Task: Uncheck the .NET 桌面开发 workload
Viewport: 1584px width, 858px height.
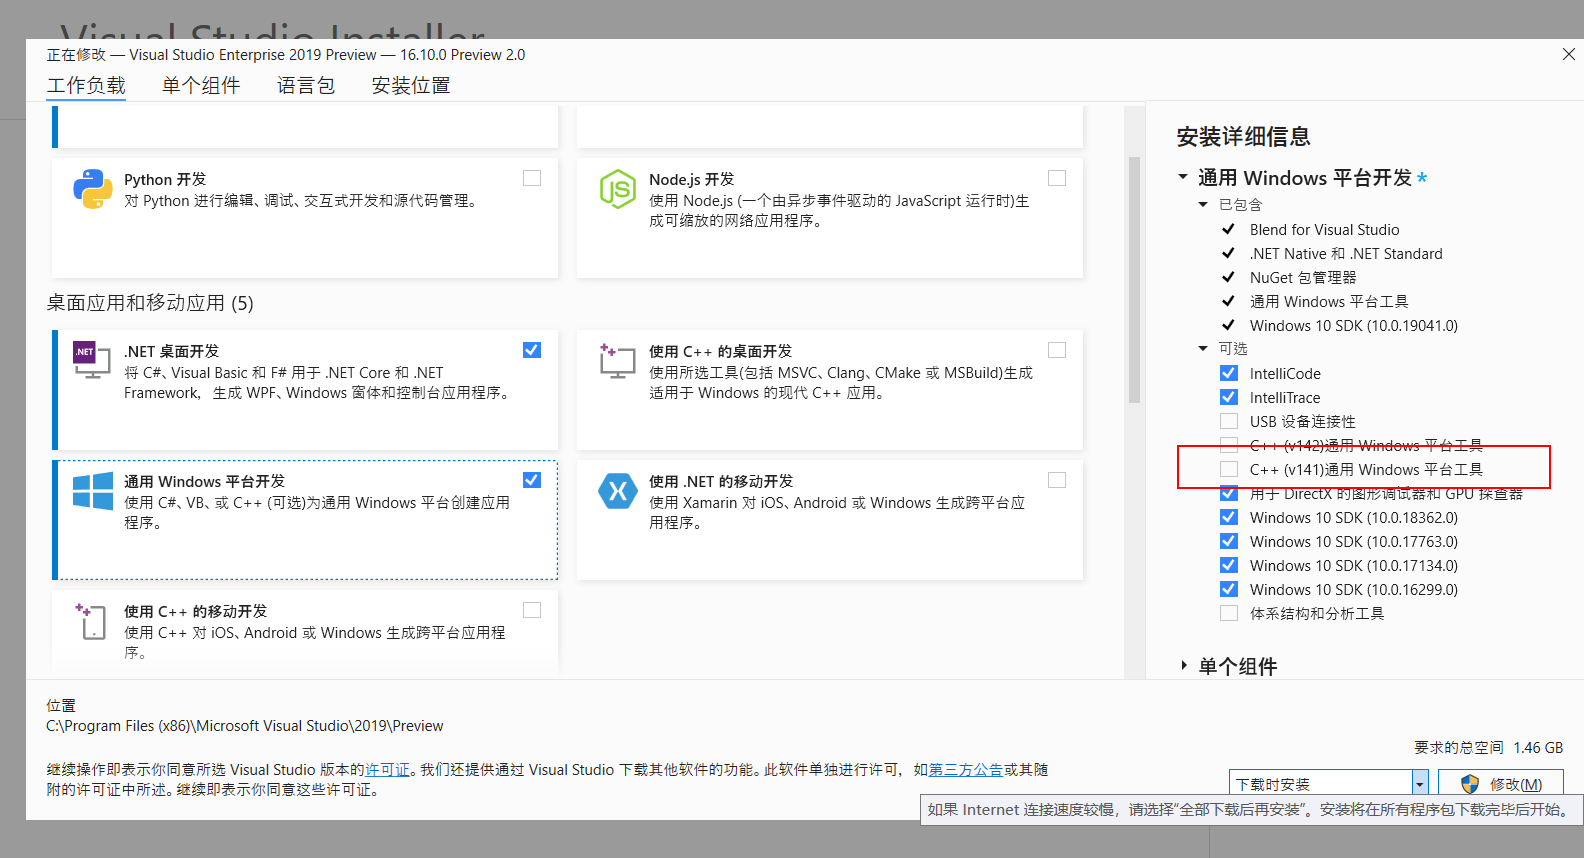Action: 532,350
